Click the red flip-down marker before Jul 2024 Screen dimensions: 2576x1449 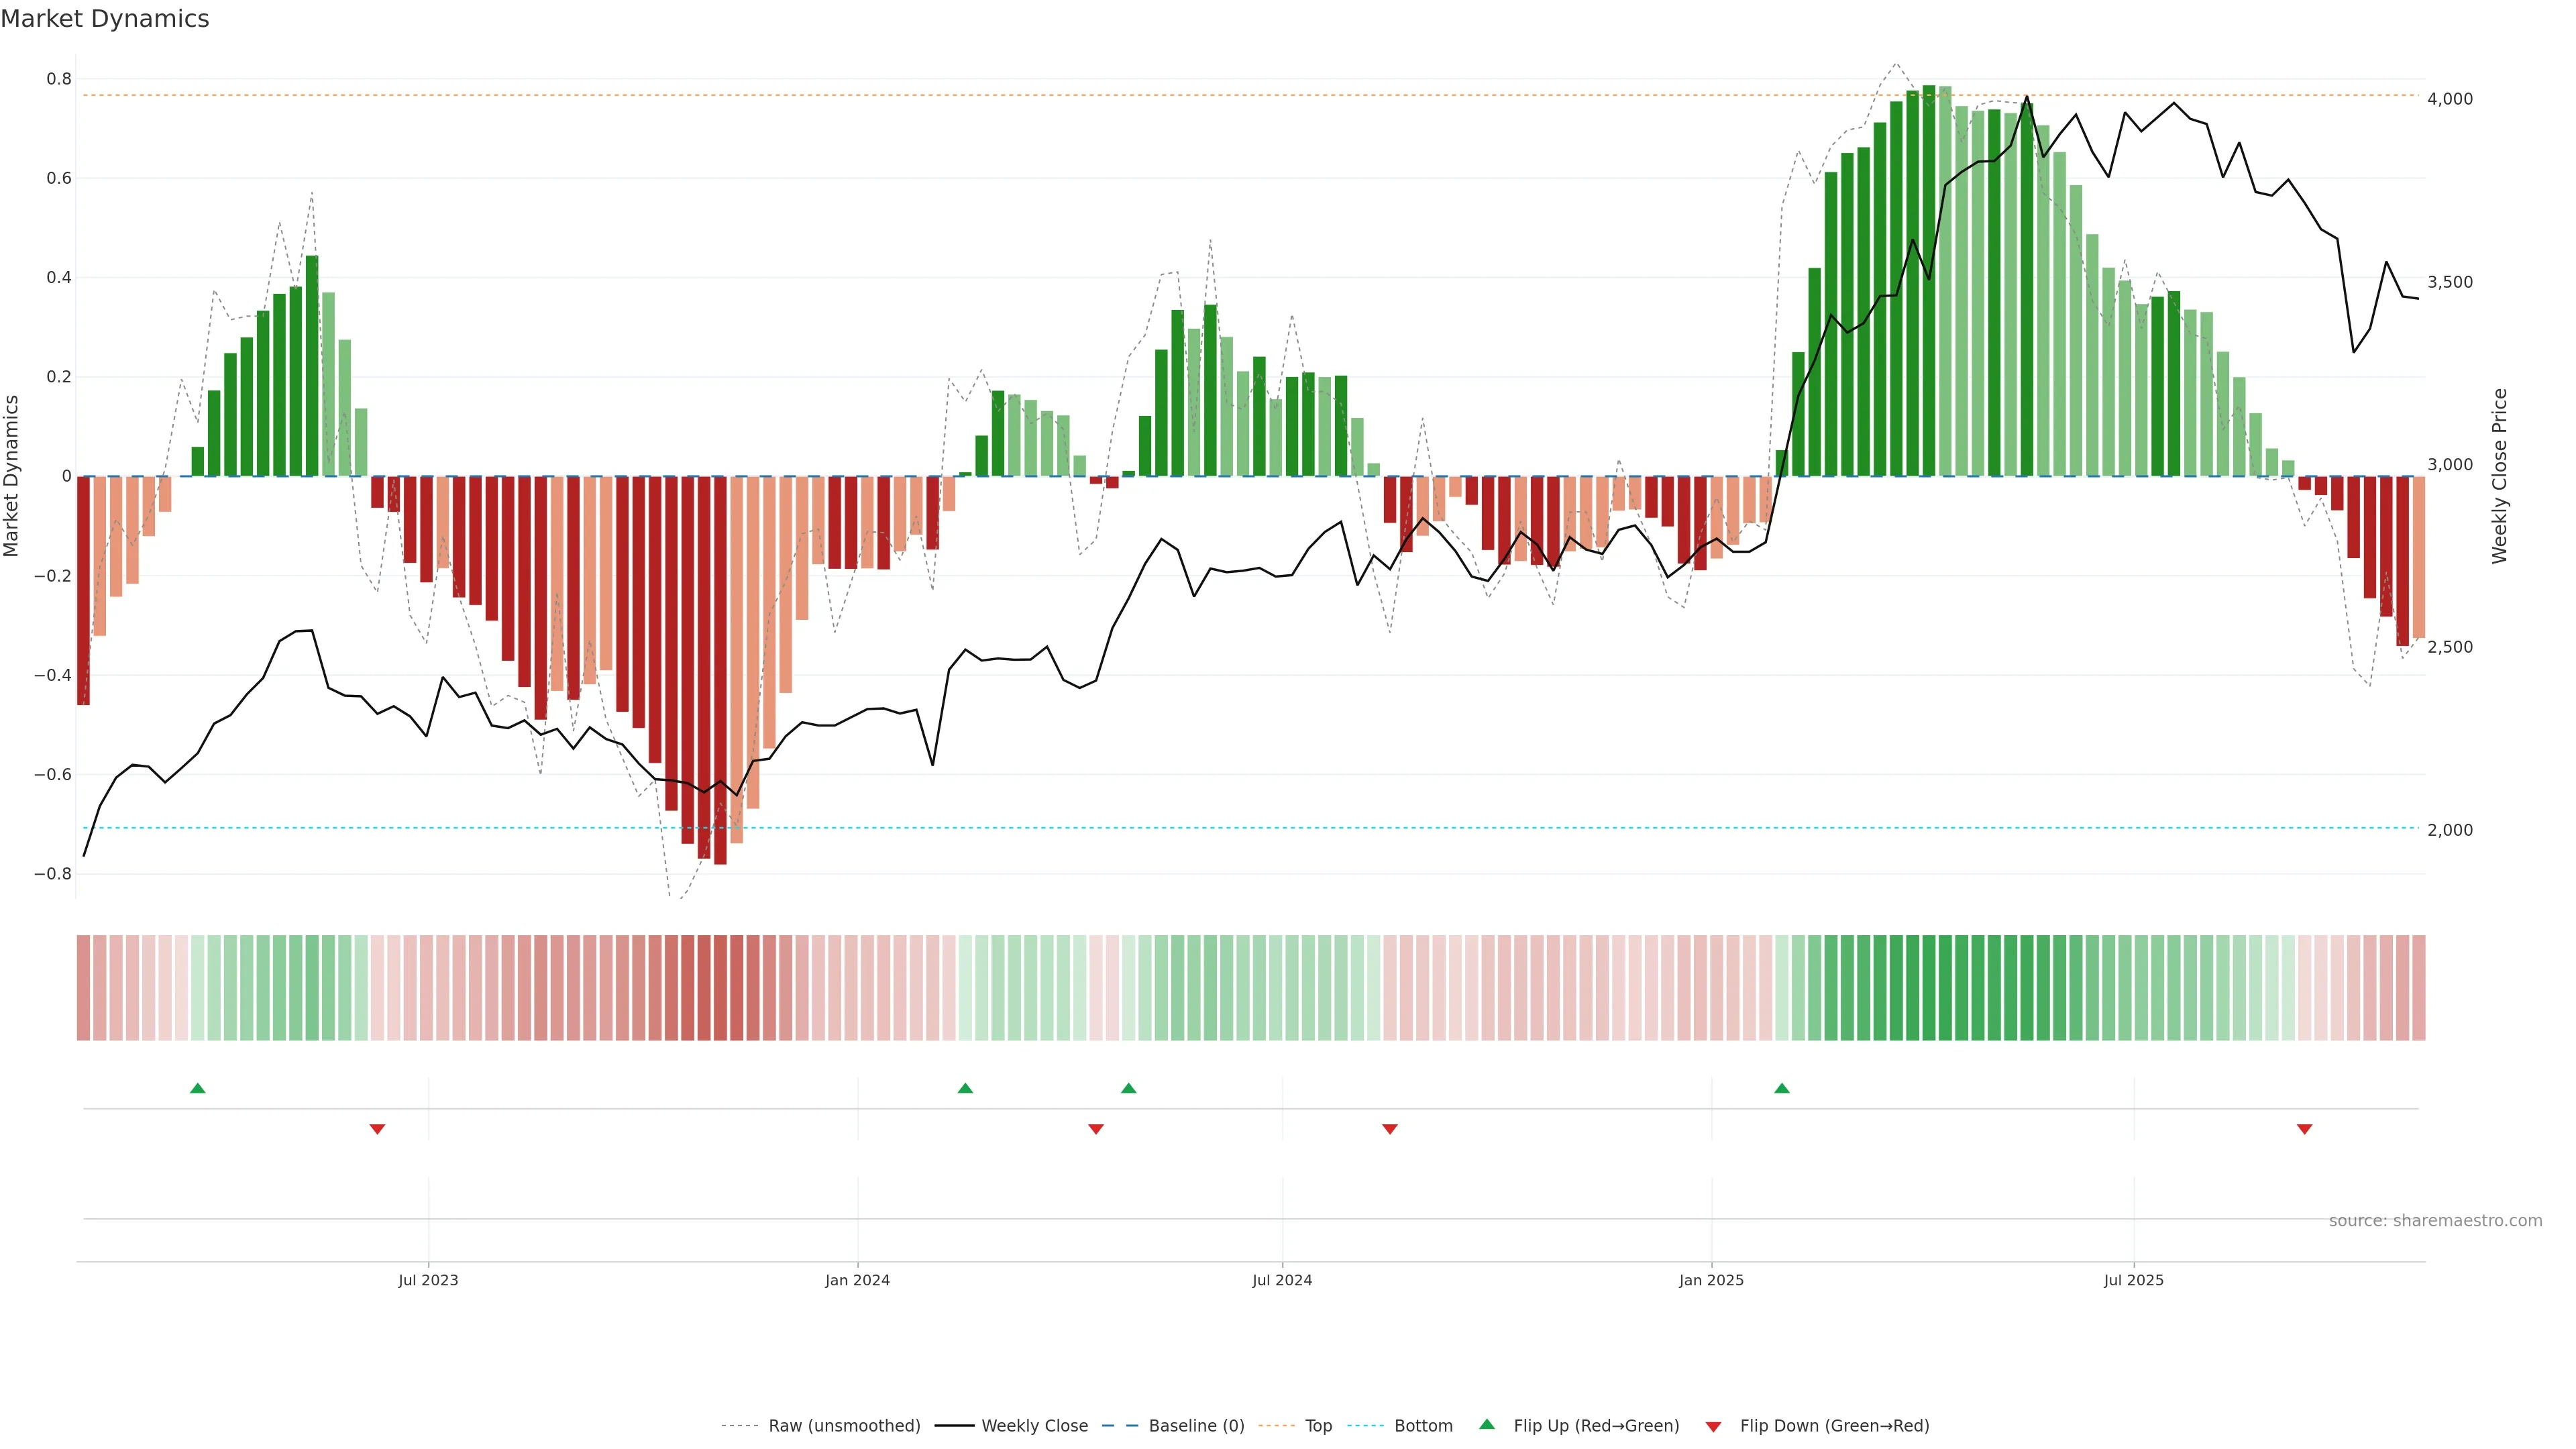pos(1096,1129)
